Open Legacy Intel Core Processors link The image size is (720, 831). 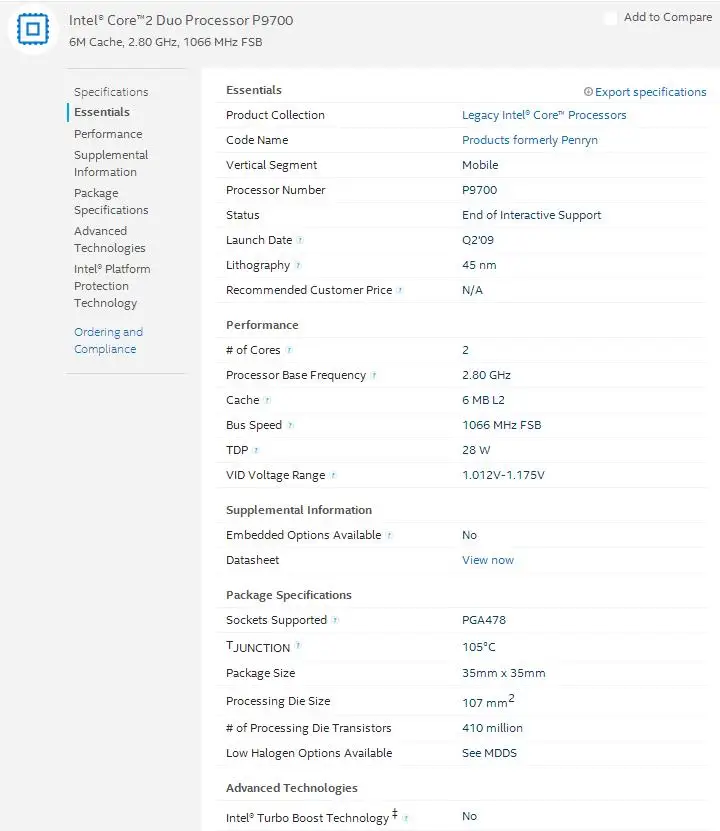(544, 115)
